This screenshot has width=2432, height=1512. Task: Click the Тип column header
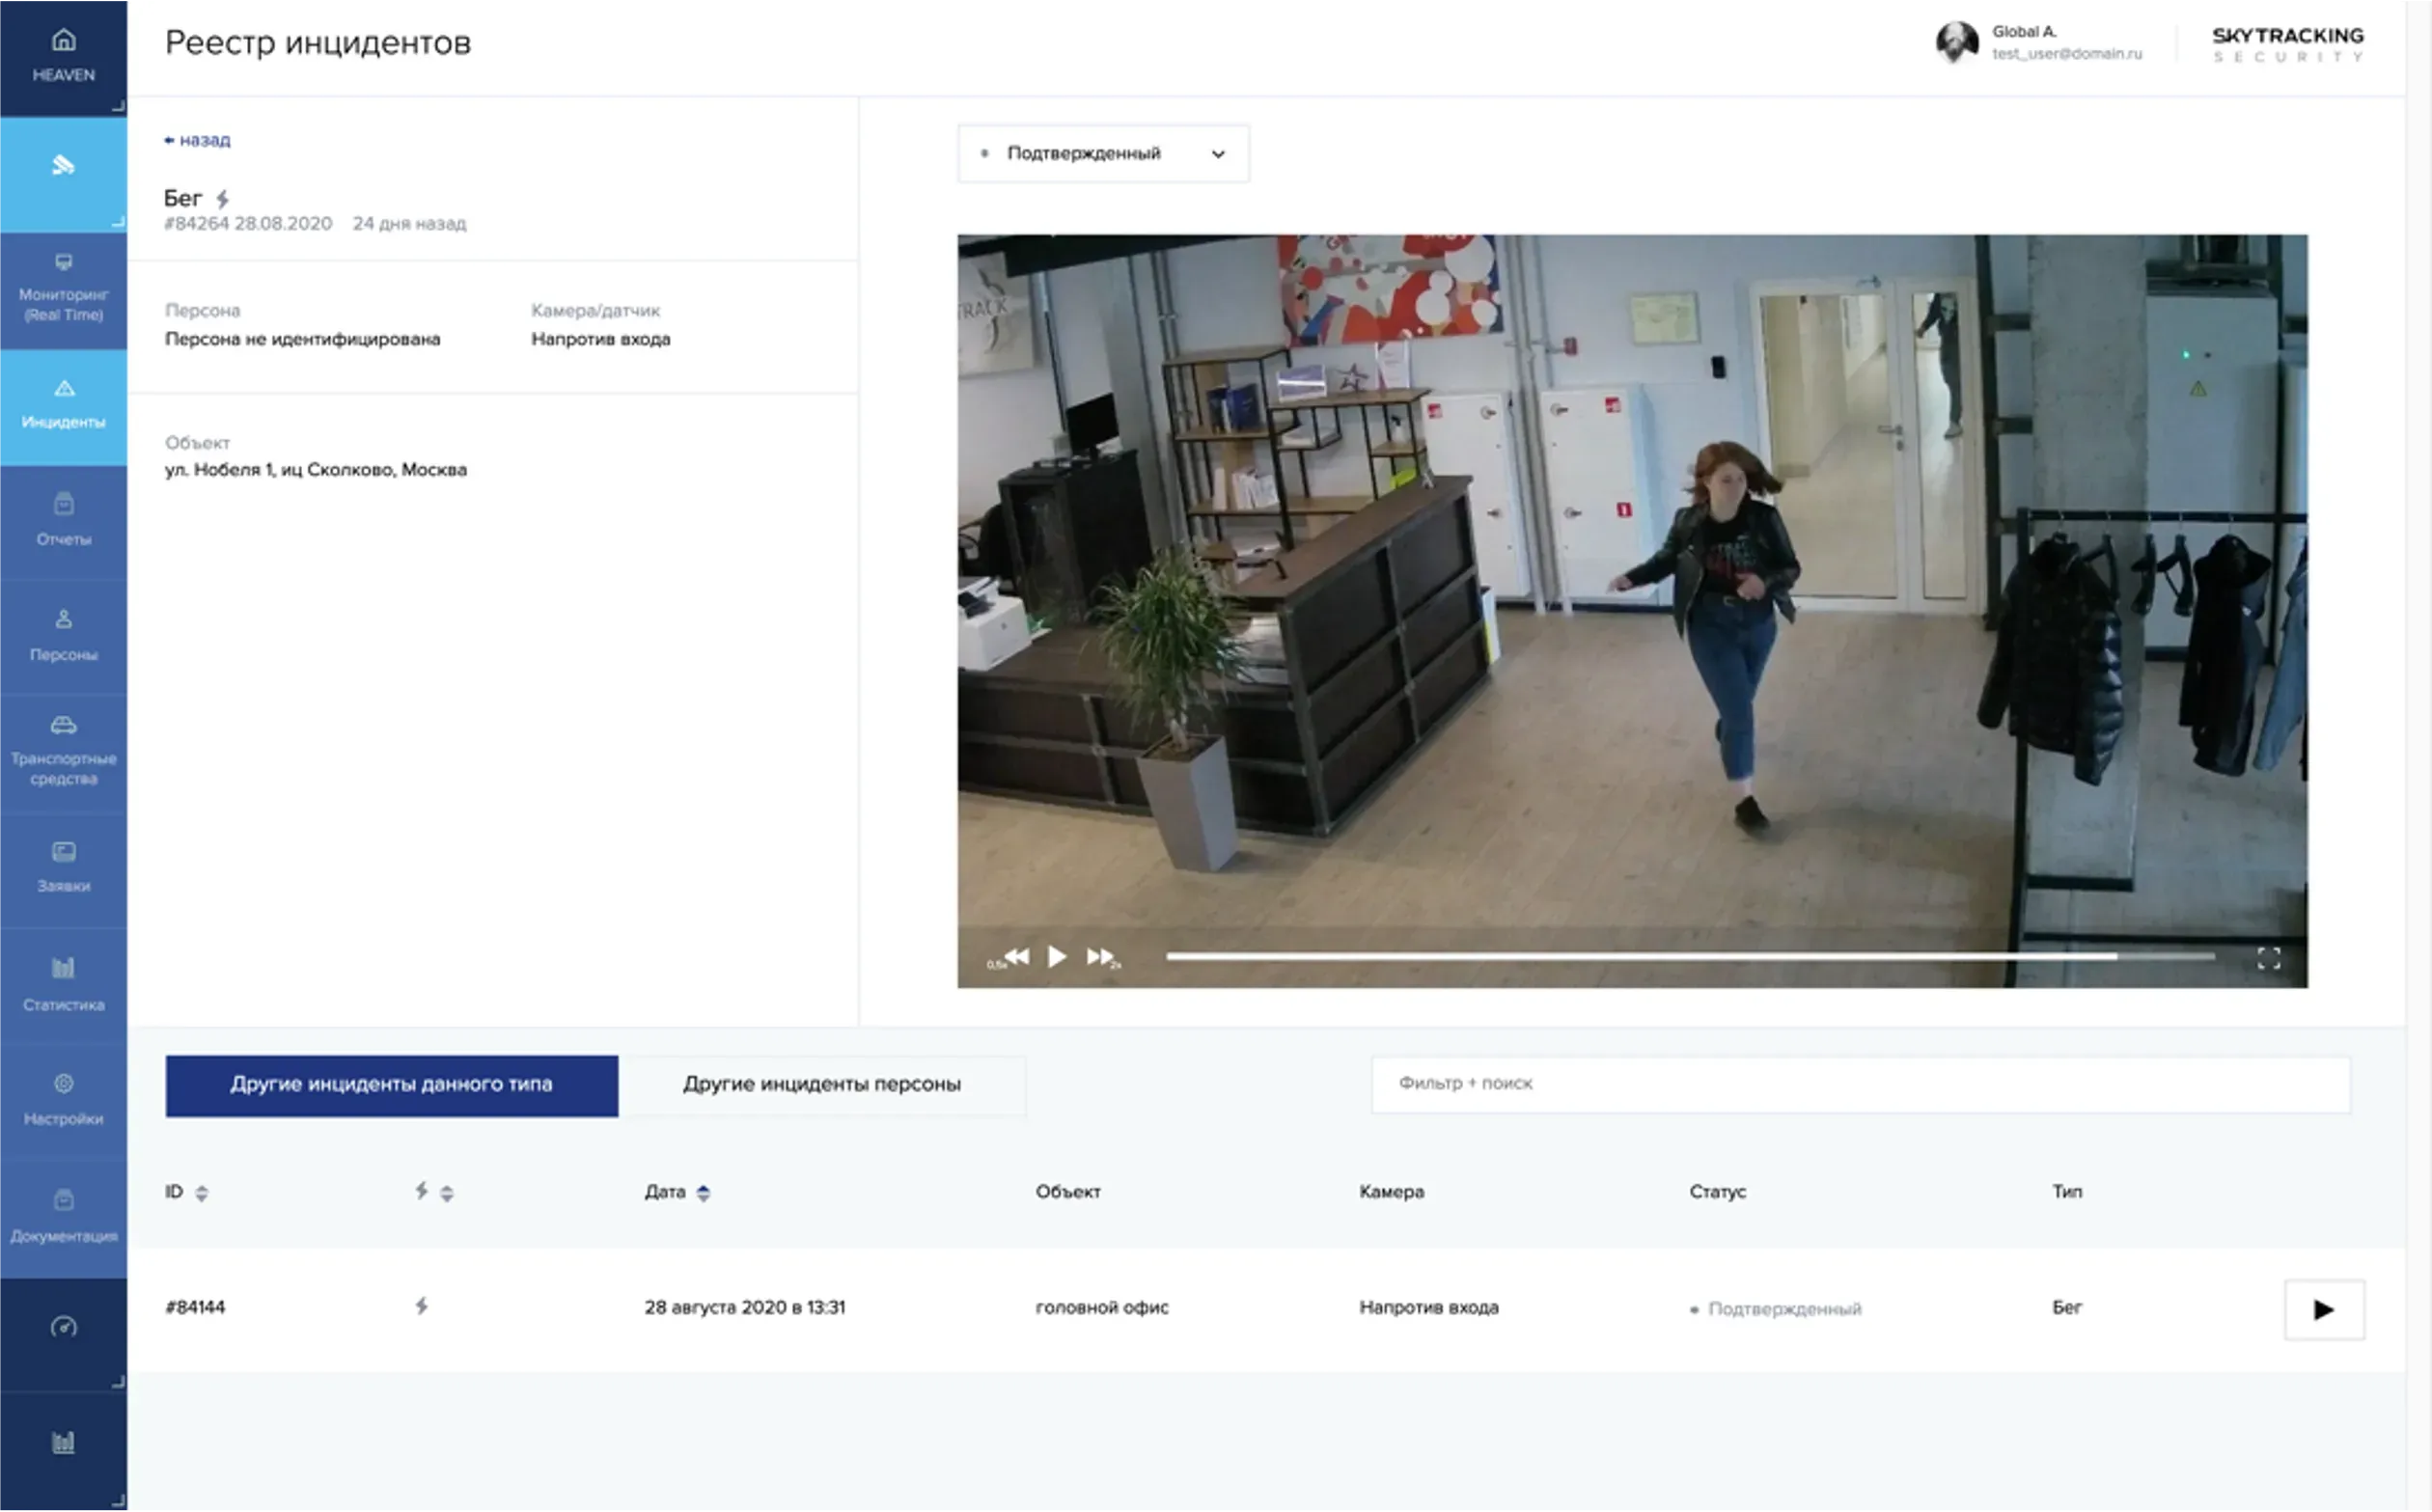(2067, 1192)
